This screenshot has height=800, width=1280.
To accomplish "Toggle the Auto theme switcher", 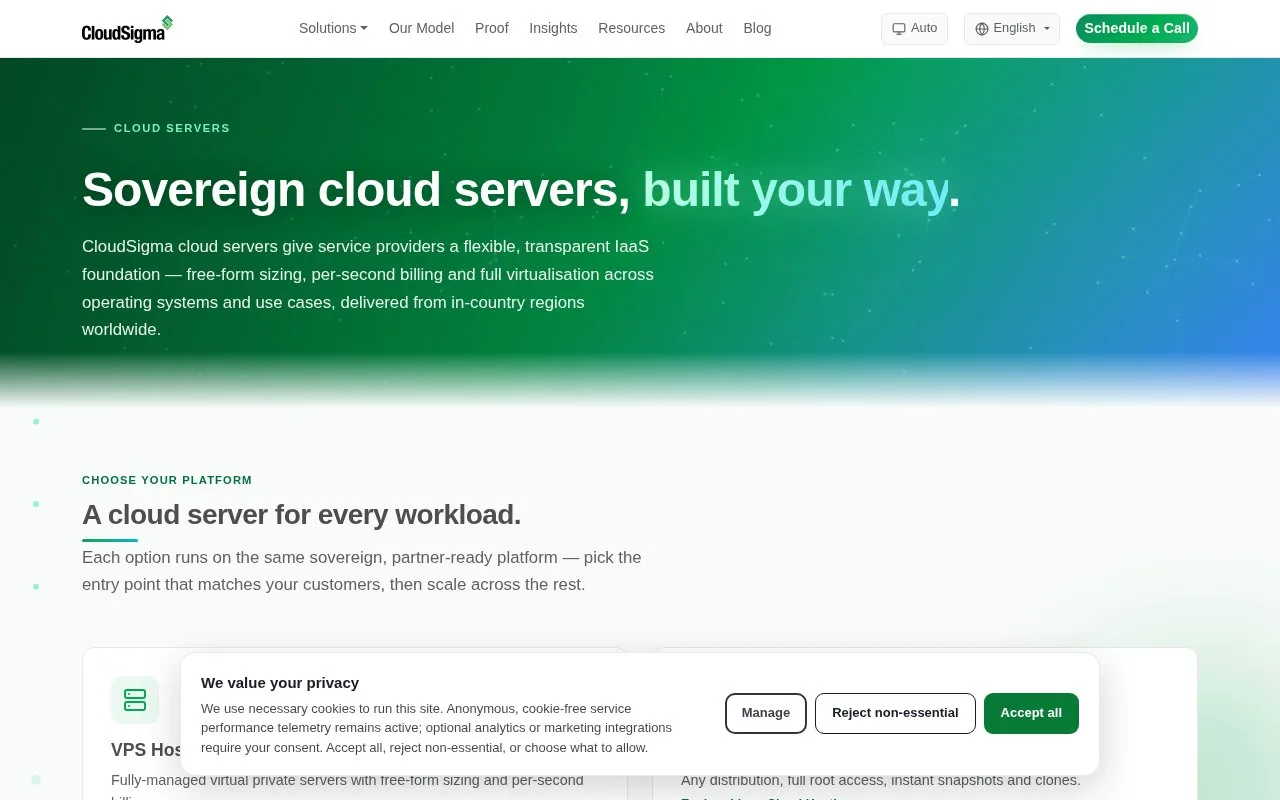I will pyautogui.click(x=914, y=29).
